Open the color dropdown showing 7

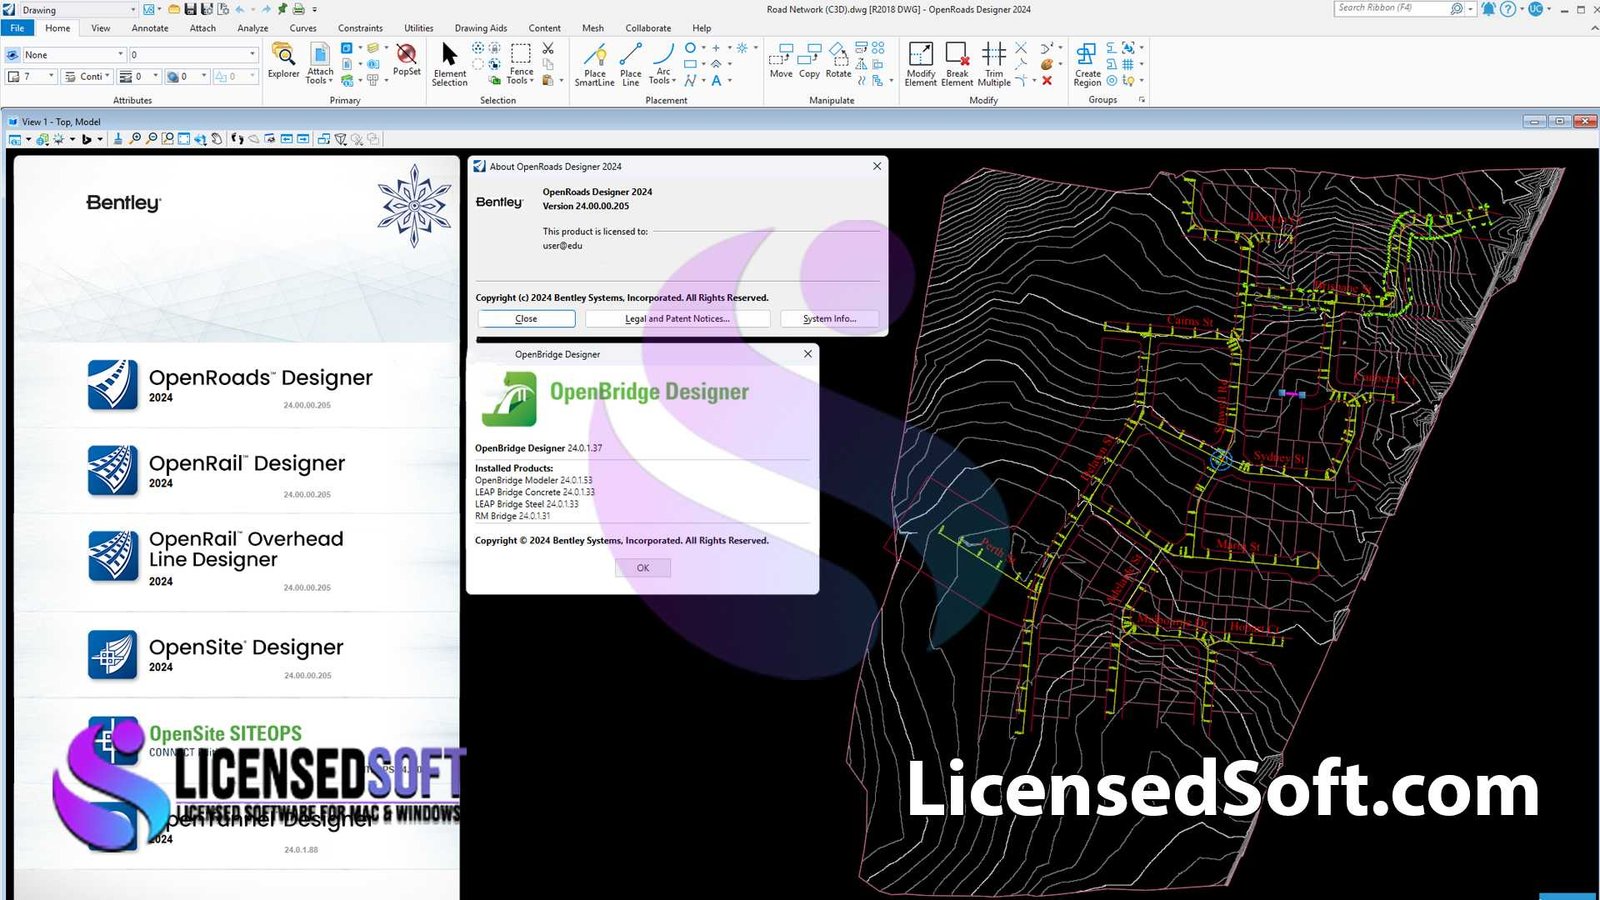(x=31, y=76)
